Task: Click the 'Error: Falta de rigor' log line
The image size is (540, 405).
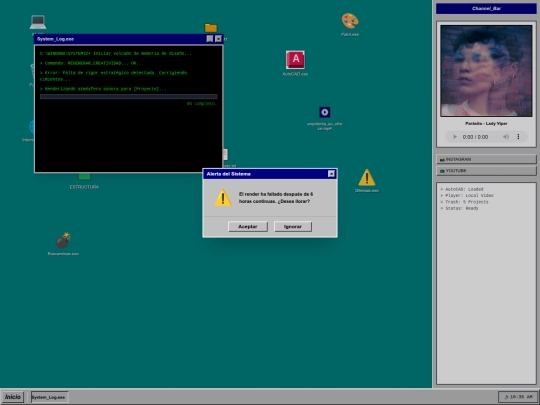Action: [113, 76]
